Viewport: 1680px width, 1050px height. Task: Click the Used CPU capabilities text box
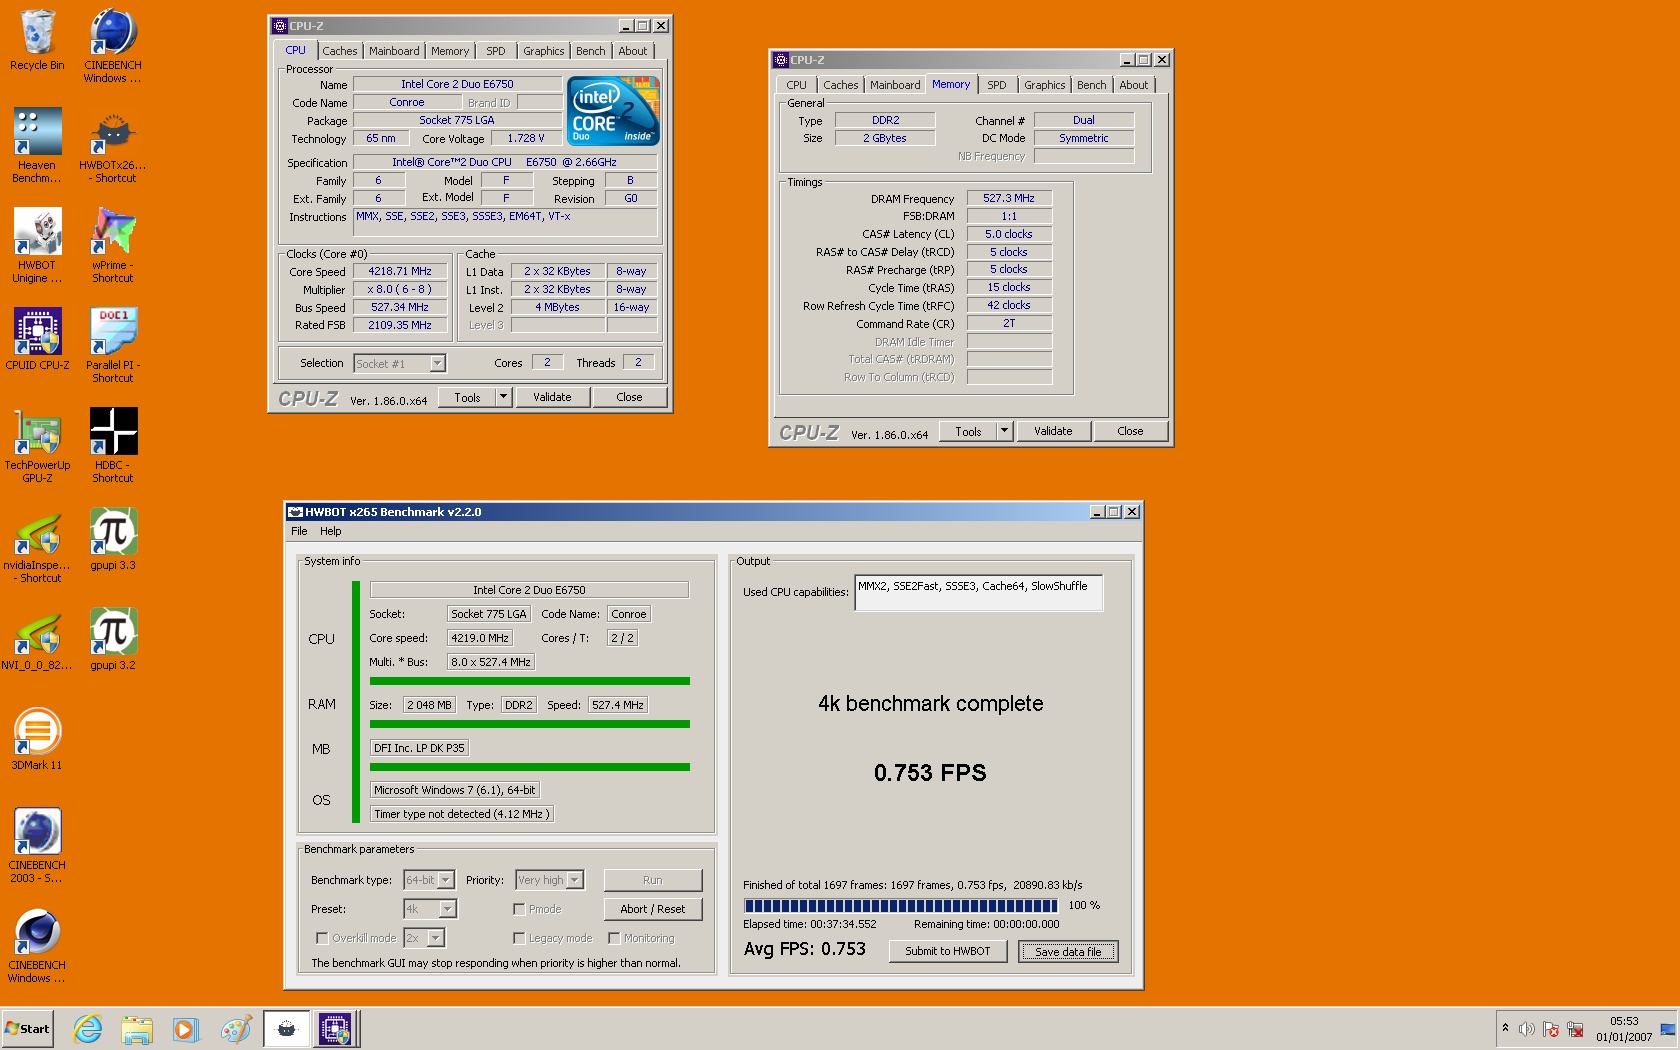click(978, 592)
